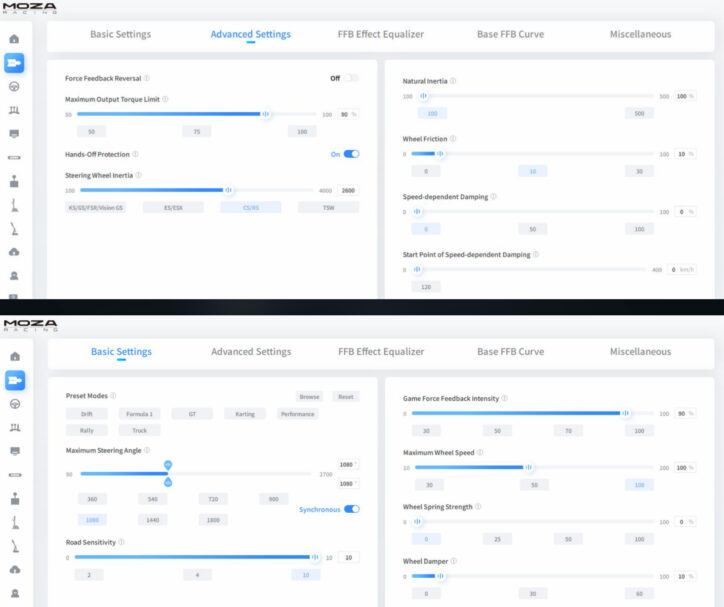The image size is (724, 607).
Task: Disable the Synchronous steering angle toggle
Action: (351, 509)
